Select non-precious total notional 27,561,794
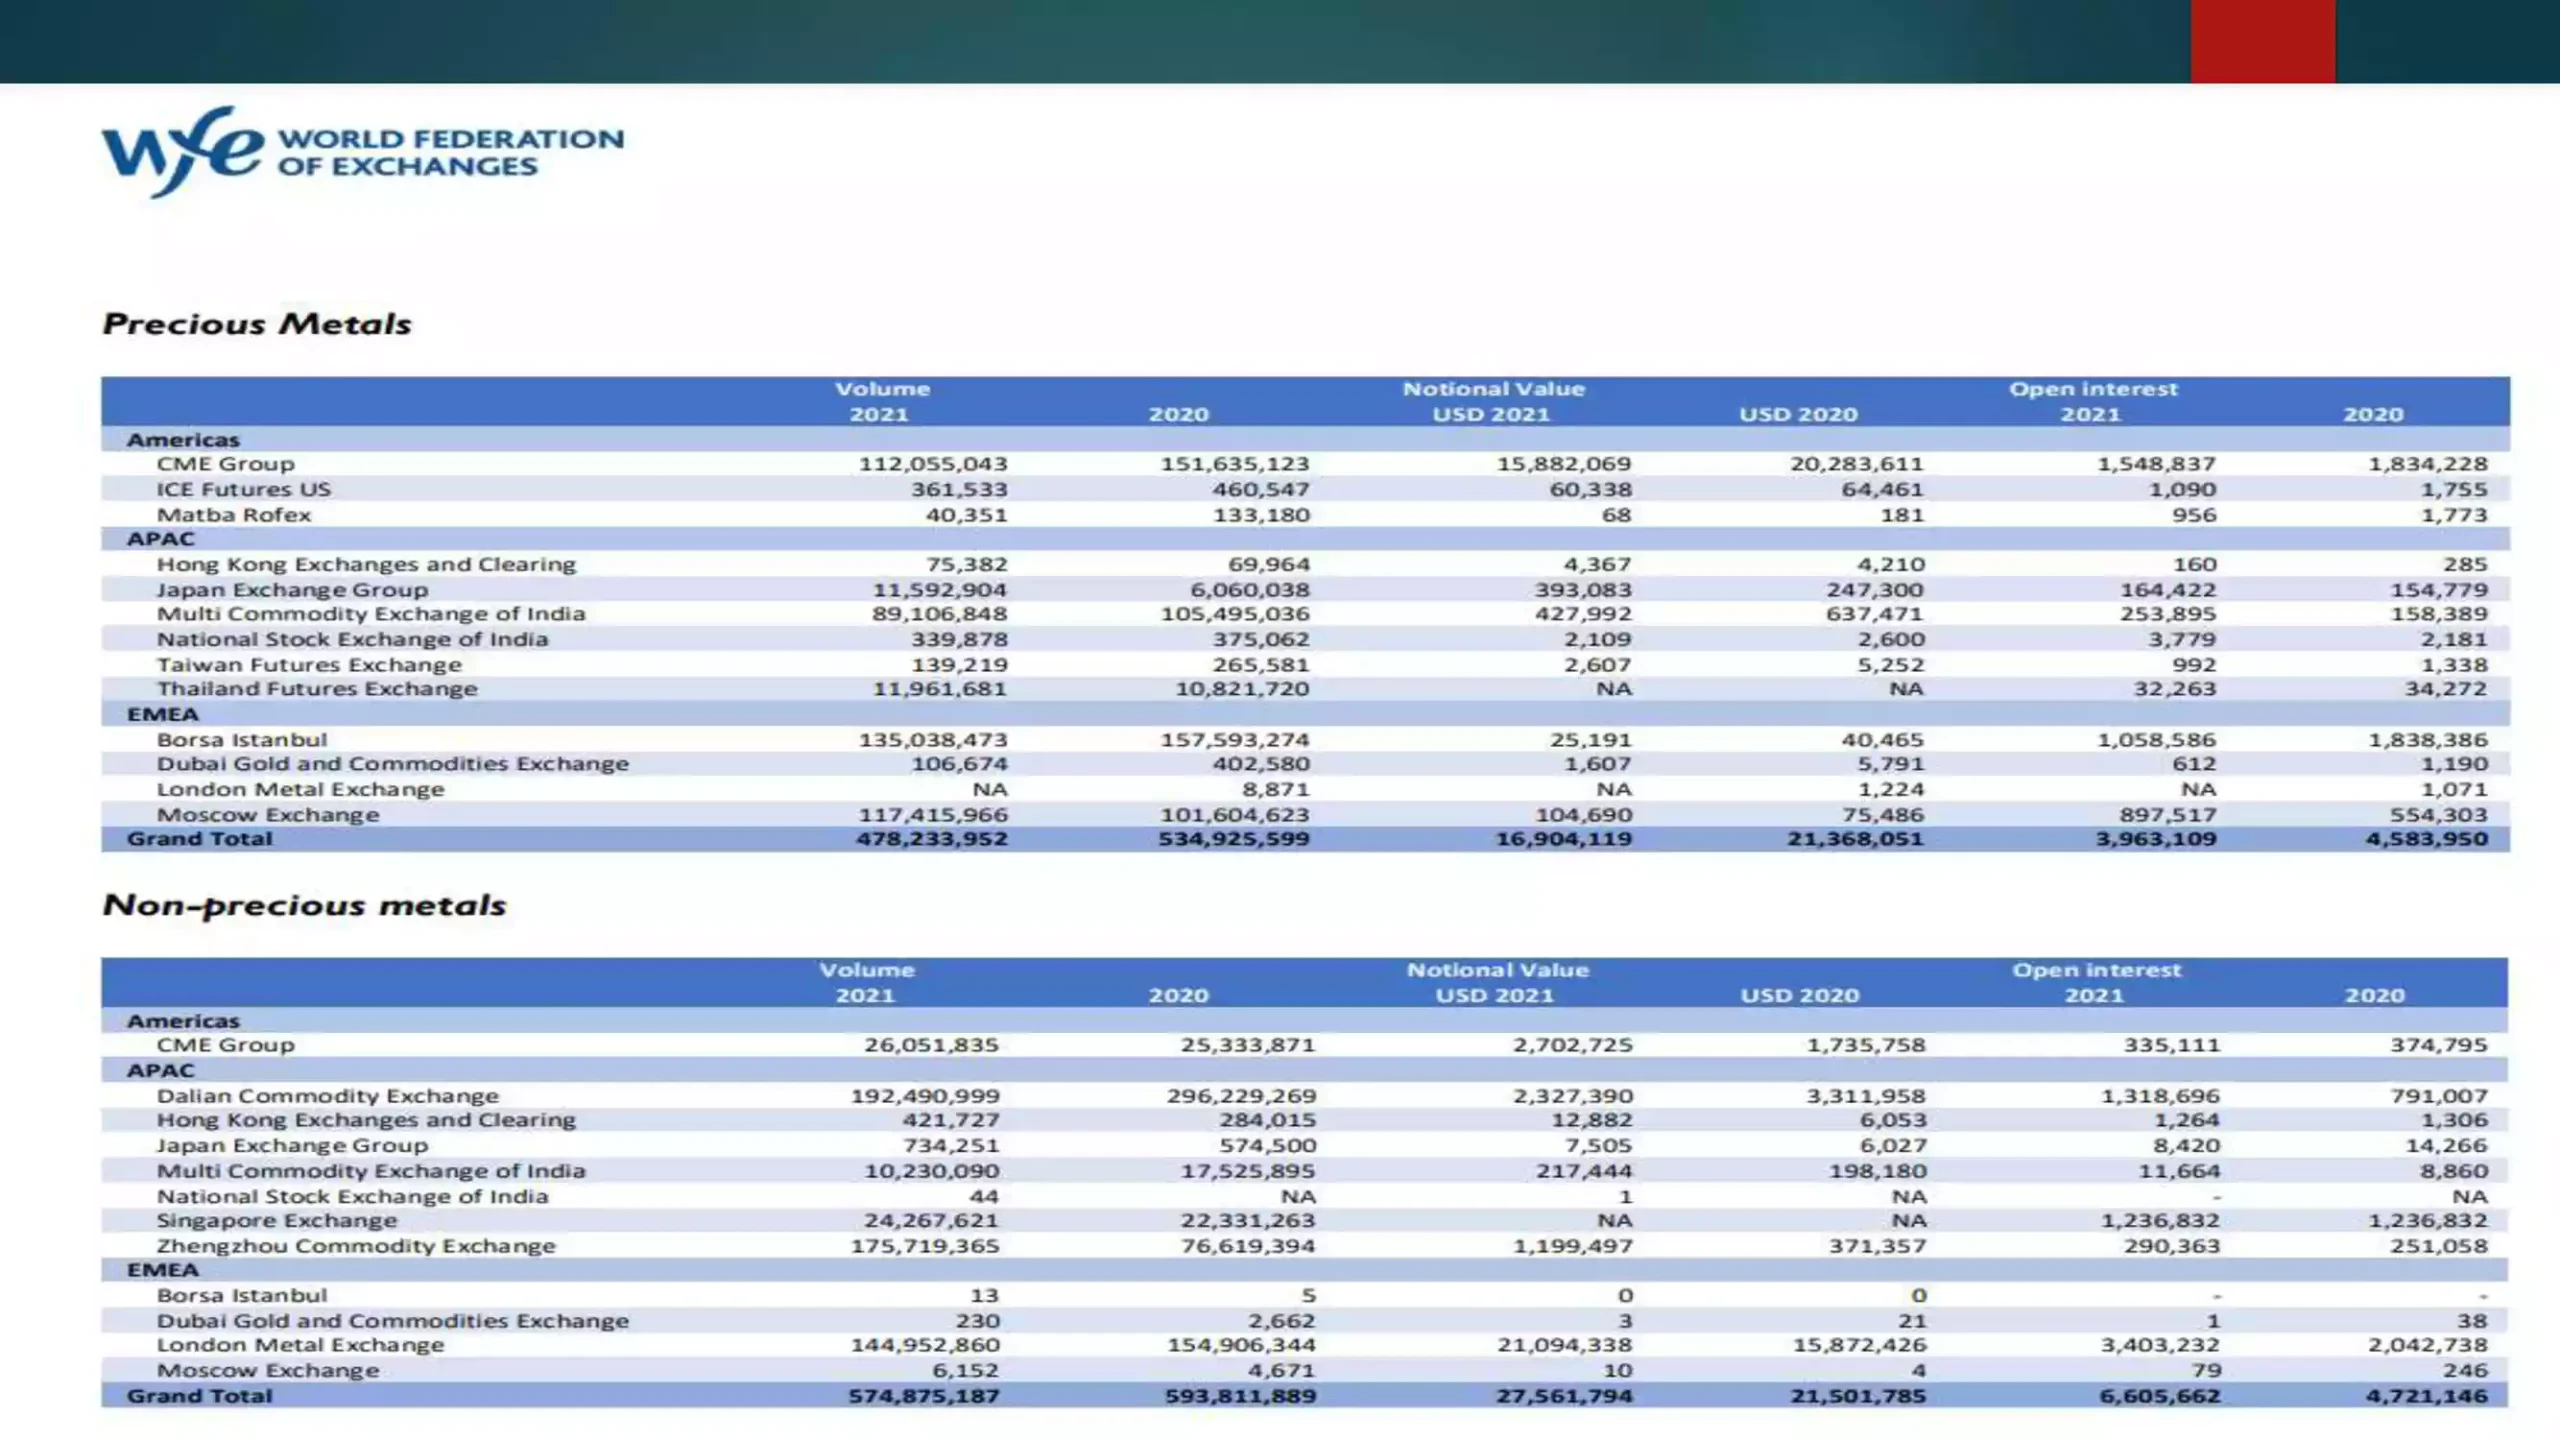This screenshot has width=2560, height=1440. click(x=1564, y=1396)
